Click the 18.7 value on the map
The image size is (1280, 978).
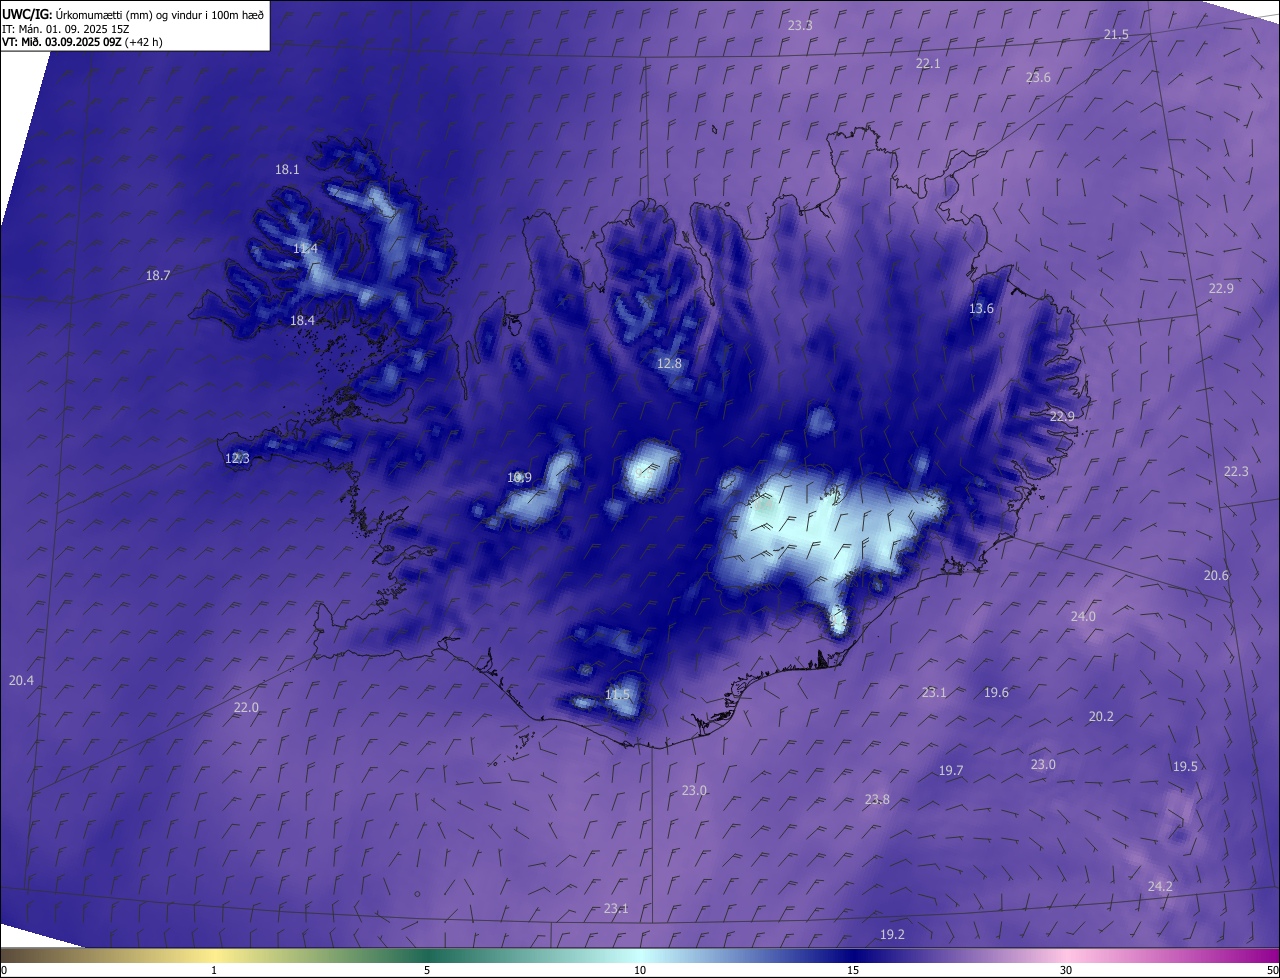pos(158,275)
